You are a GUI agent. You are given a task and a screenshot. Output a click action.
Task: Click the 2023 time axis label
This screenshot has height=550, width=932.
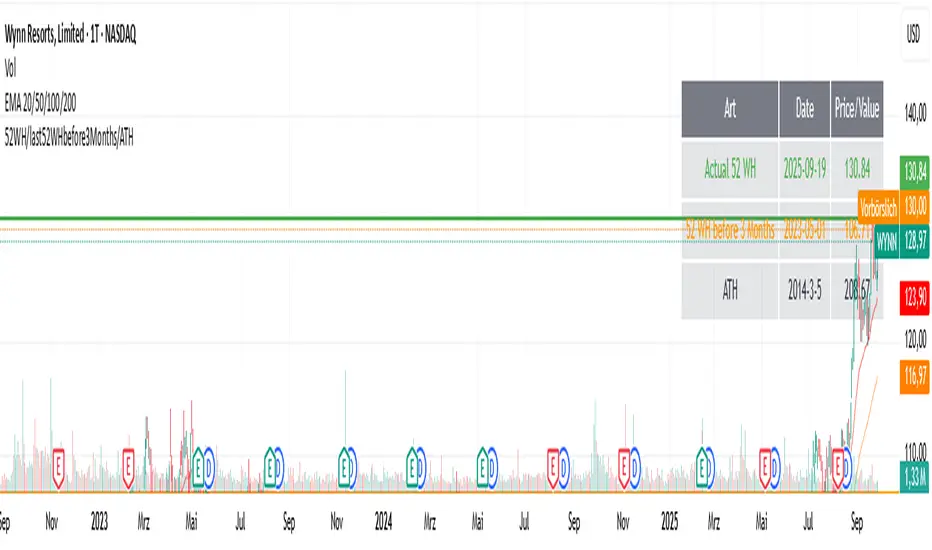point(99,522)
